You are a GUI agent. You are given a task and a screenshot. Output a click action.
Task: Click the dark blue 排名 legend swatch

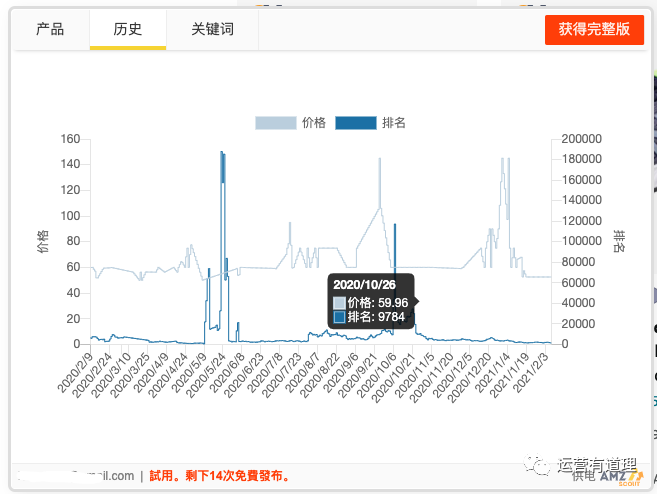pos(355,123)
